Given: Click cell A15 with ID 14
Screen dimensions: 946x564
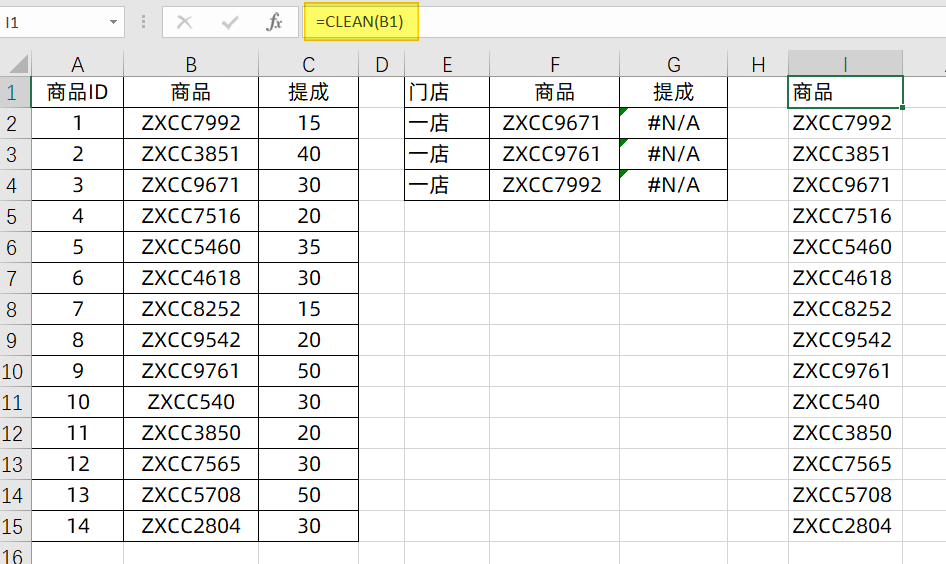Looking at the screenshot, I should point(77,526).
